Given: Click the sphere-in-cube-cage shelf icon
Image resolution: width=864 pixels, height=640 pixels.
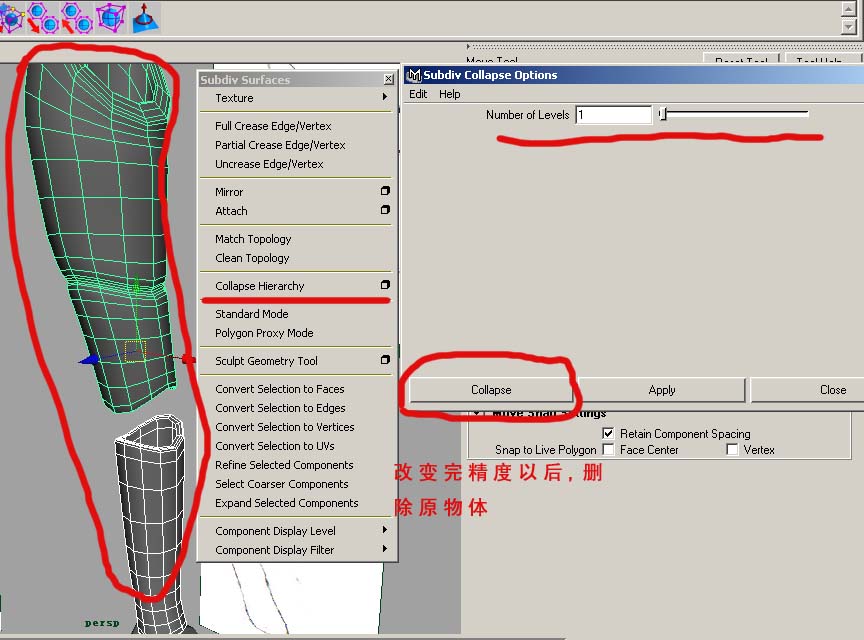Looking at the screenshot, I should point(109,16).
